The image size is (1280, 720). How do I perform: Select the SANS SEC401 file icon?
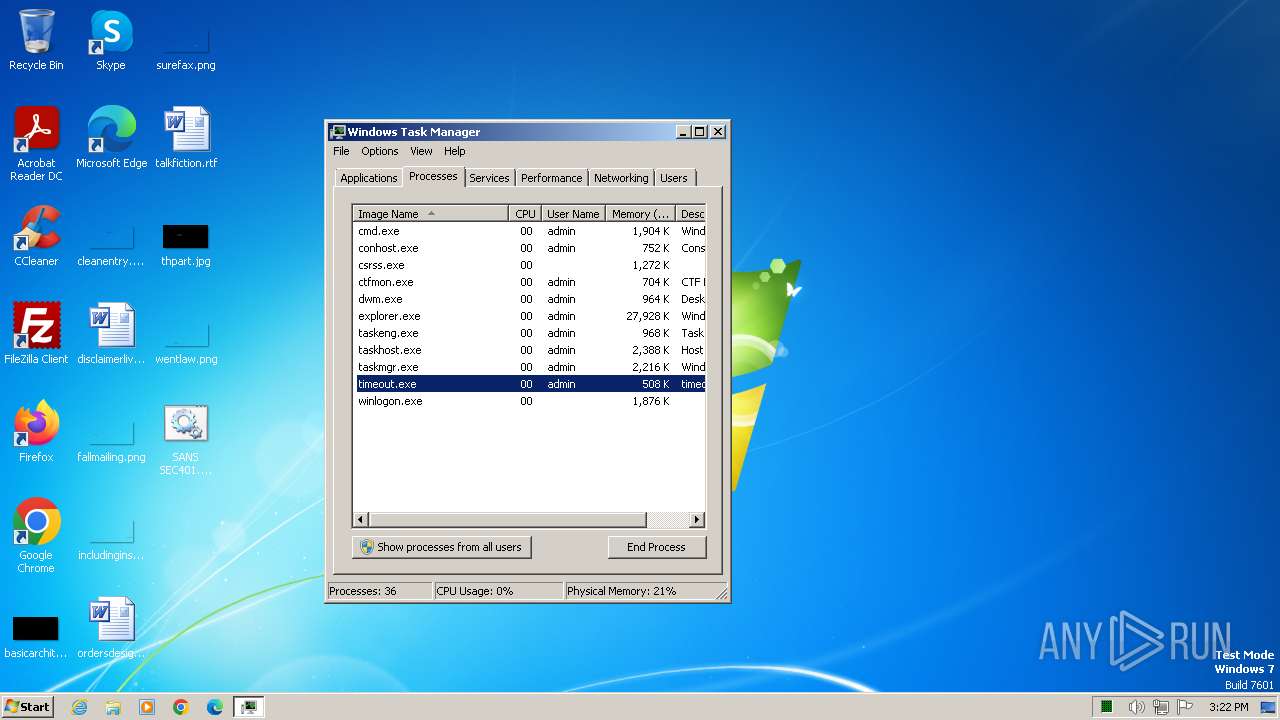186,440
